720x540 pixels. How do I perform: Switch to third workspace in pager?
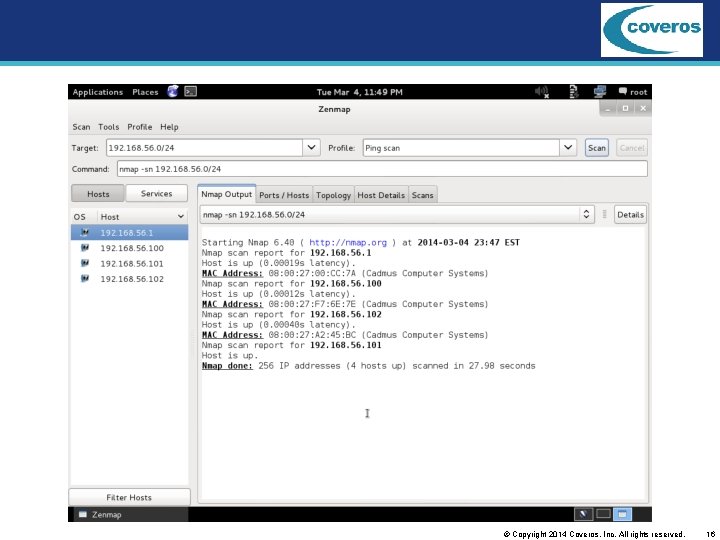tap(622, 514)
